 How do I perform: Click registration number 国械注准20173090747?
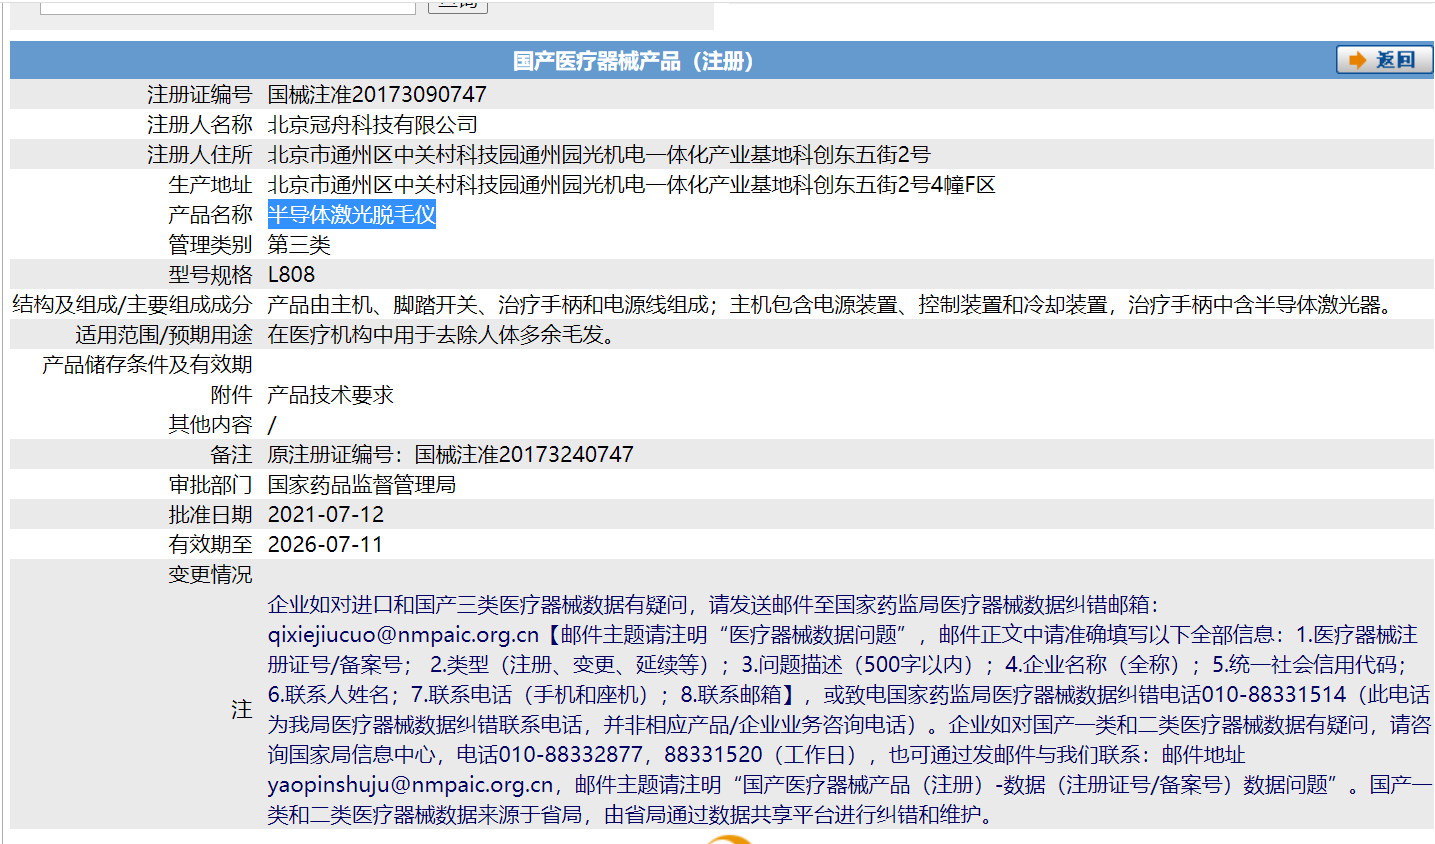[x=377, y=94]
